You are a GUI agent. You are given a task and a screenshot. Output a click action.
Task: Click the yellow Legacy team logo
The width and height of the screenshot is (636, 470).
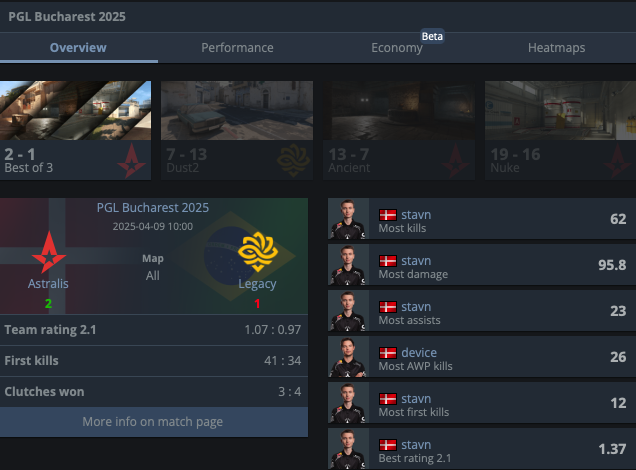click(258, 252)
